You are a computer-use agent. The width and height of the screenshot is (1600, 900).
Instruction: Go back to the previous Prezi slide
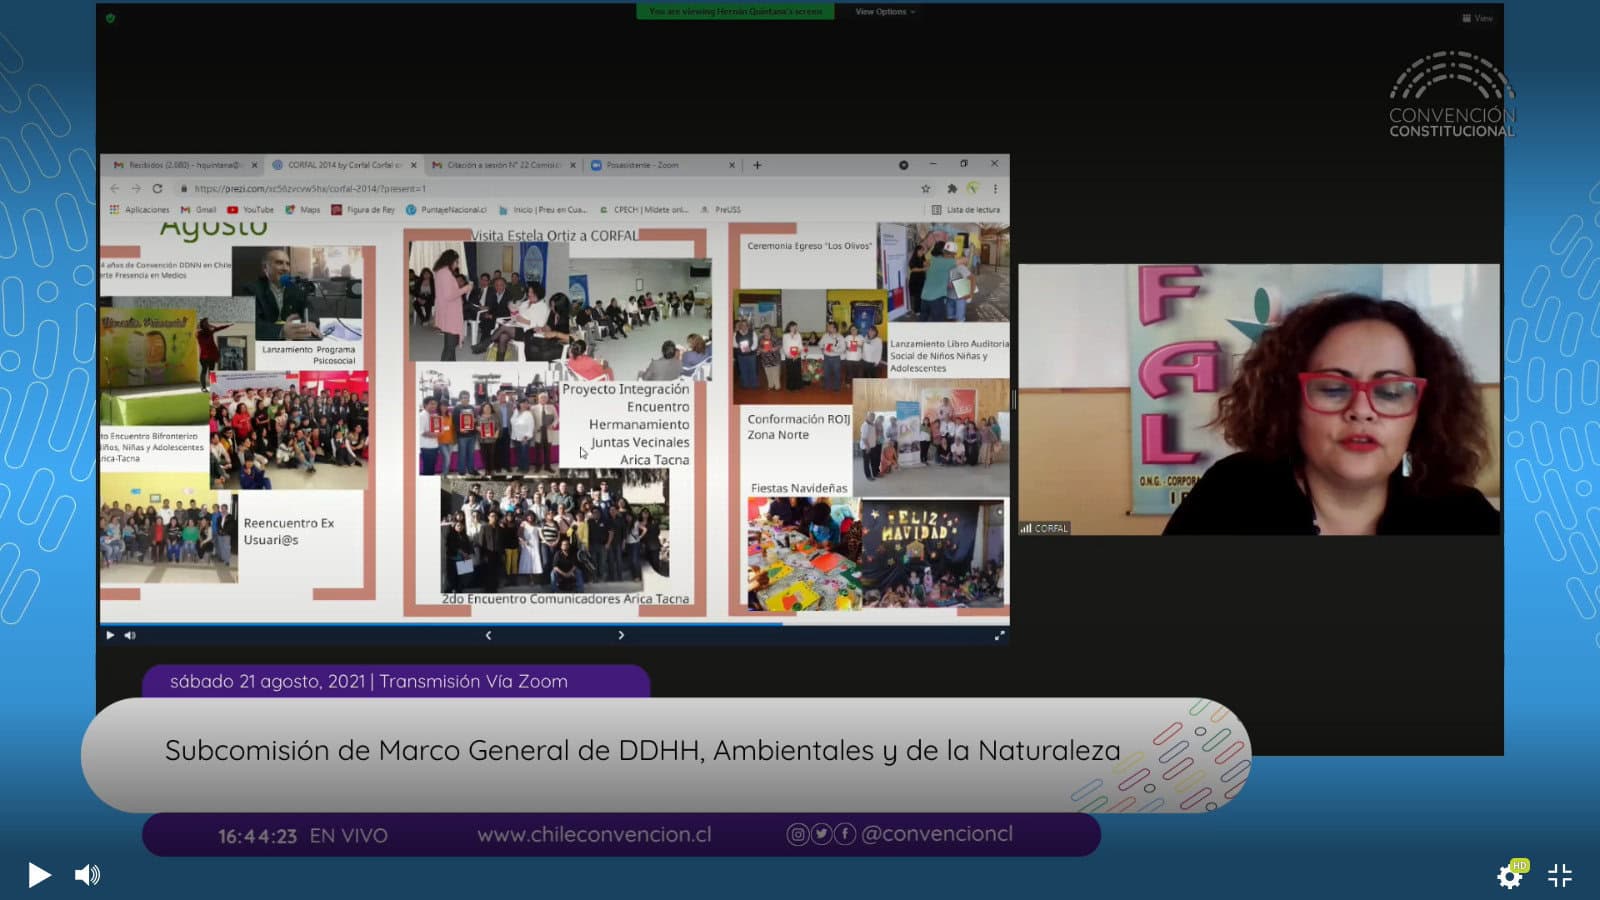click(488, 635)
